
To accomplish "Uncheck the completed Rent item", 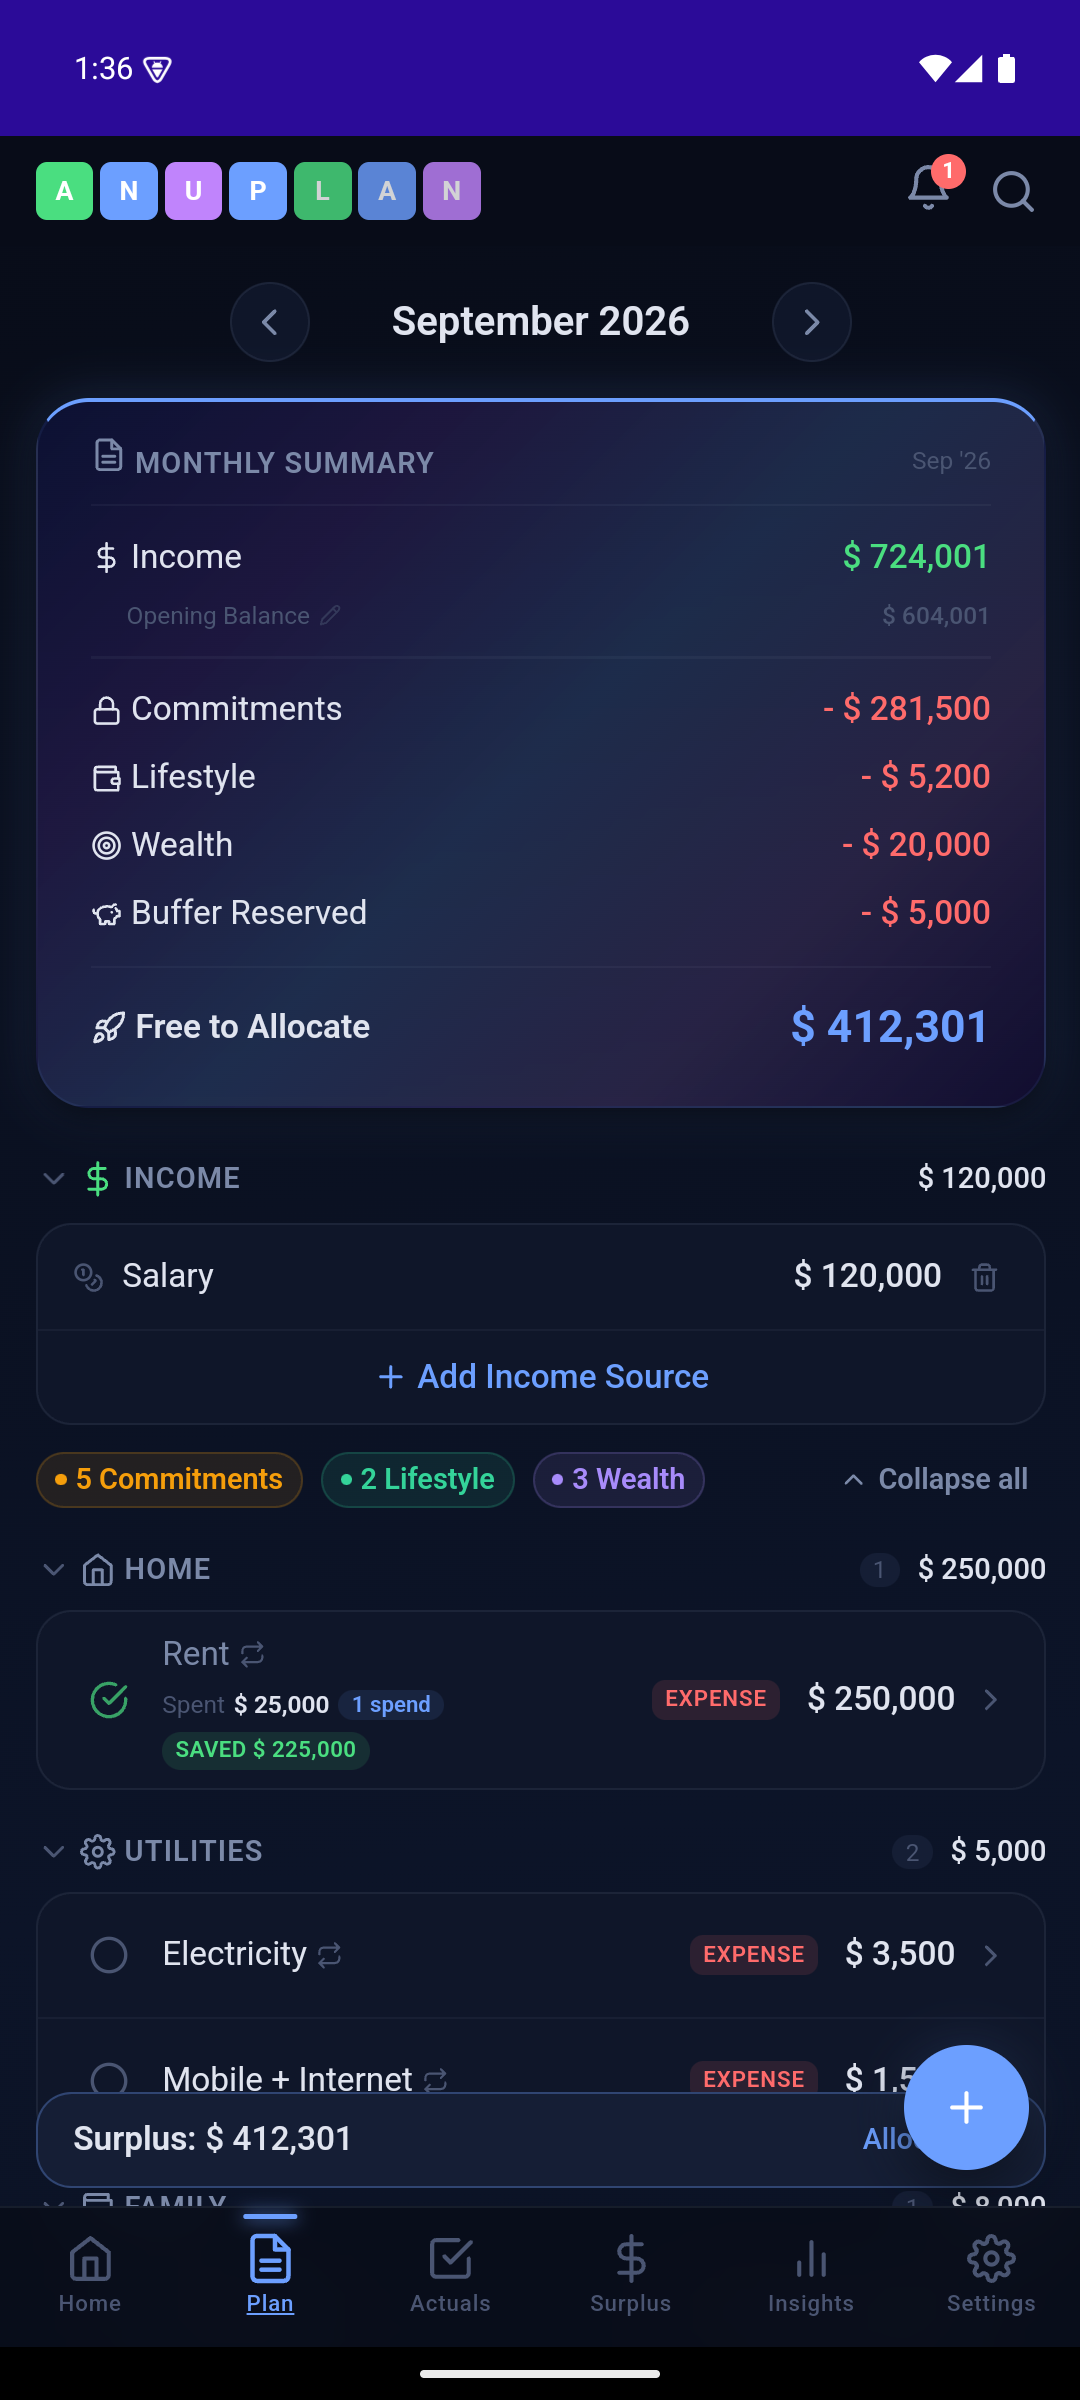I will click(x=109, y=1699).
